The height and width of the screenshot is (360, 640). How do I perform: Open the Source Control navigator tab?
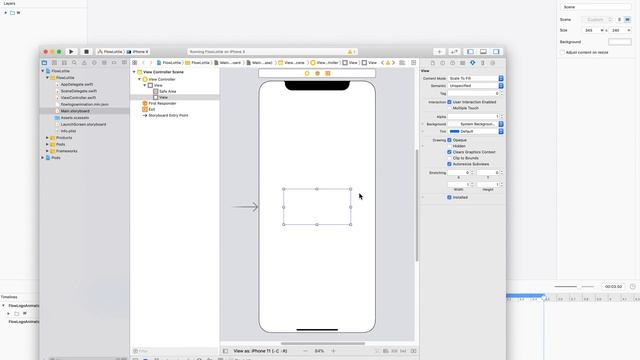(54, 63)
